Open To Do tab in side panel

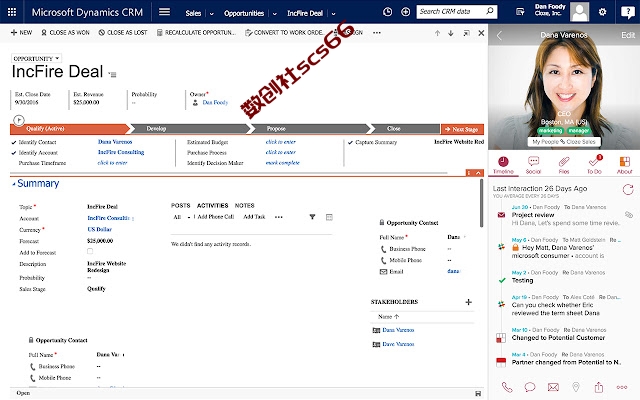tap(594, 165)
